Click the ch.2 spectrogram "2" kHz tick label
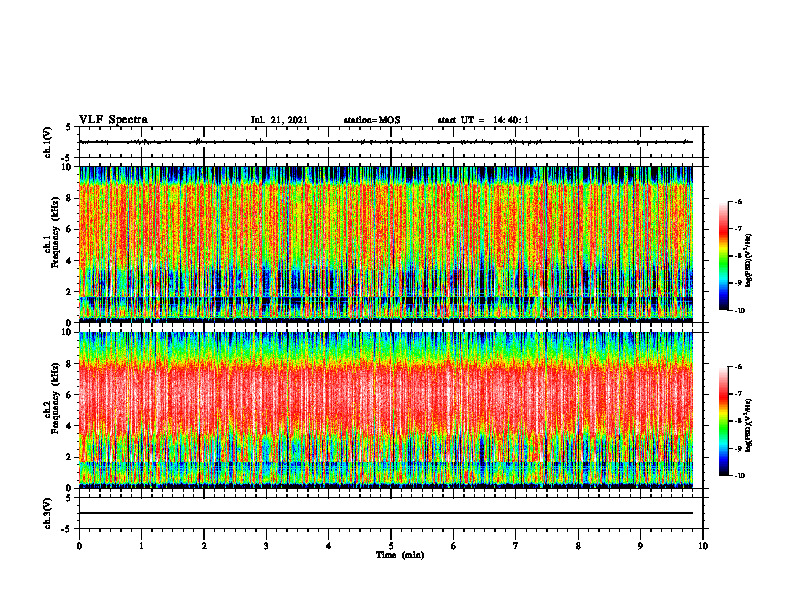The height and width of the screenshot is (612, 792). click(70, 457)
